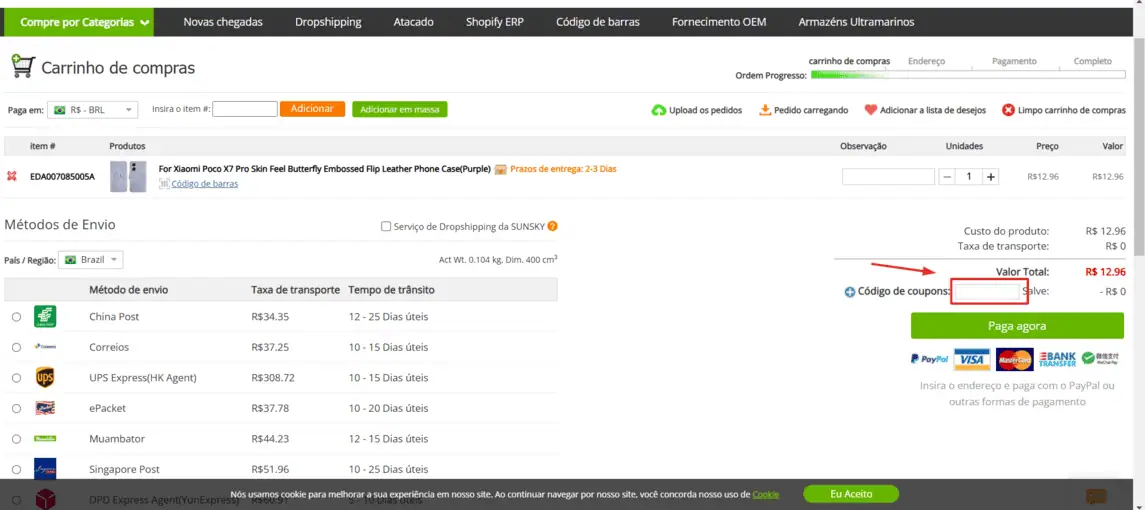Click the Correios logo icon
The height and width of the screenshot is (510, 1145).
(45, 347)
